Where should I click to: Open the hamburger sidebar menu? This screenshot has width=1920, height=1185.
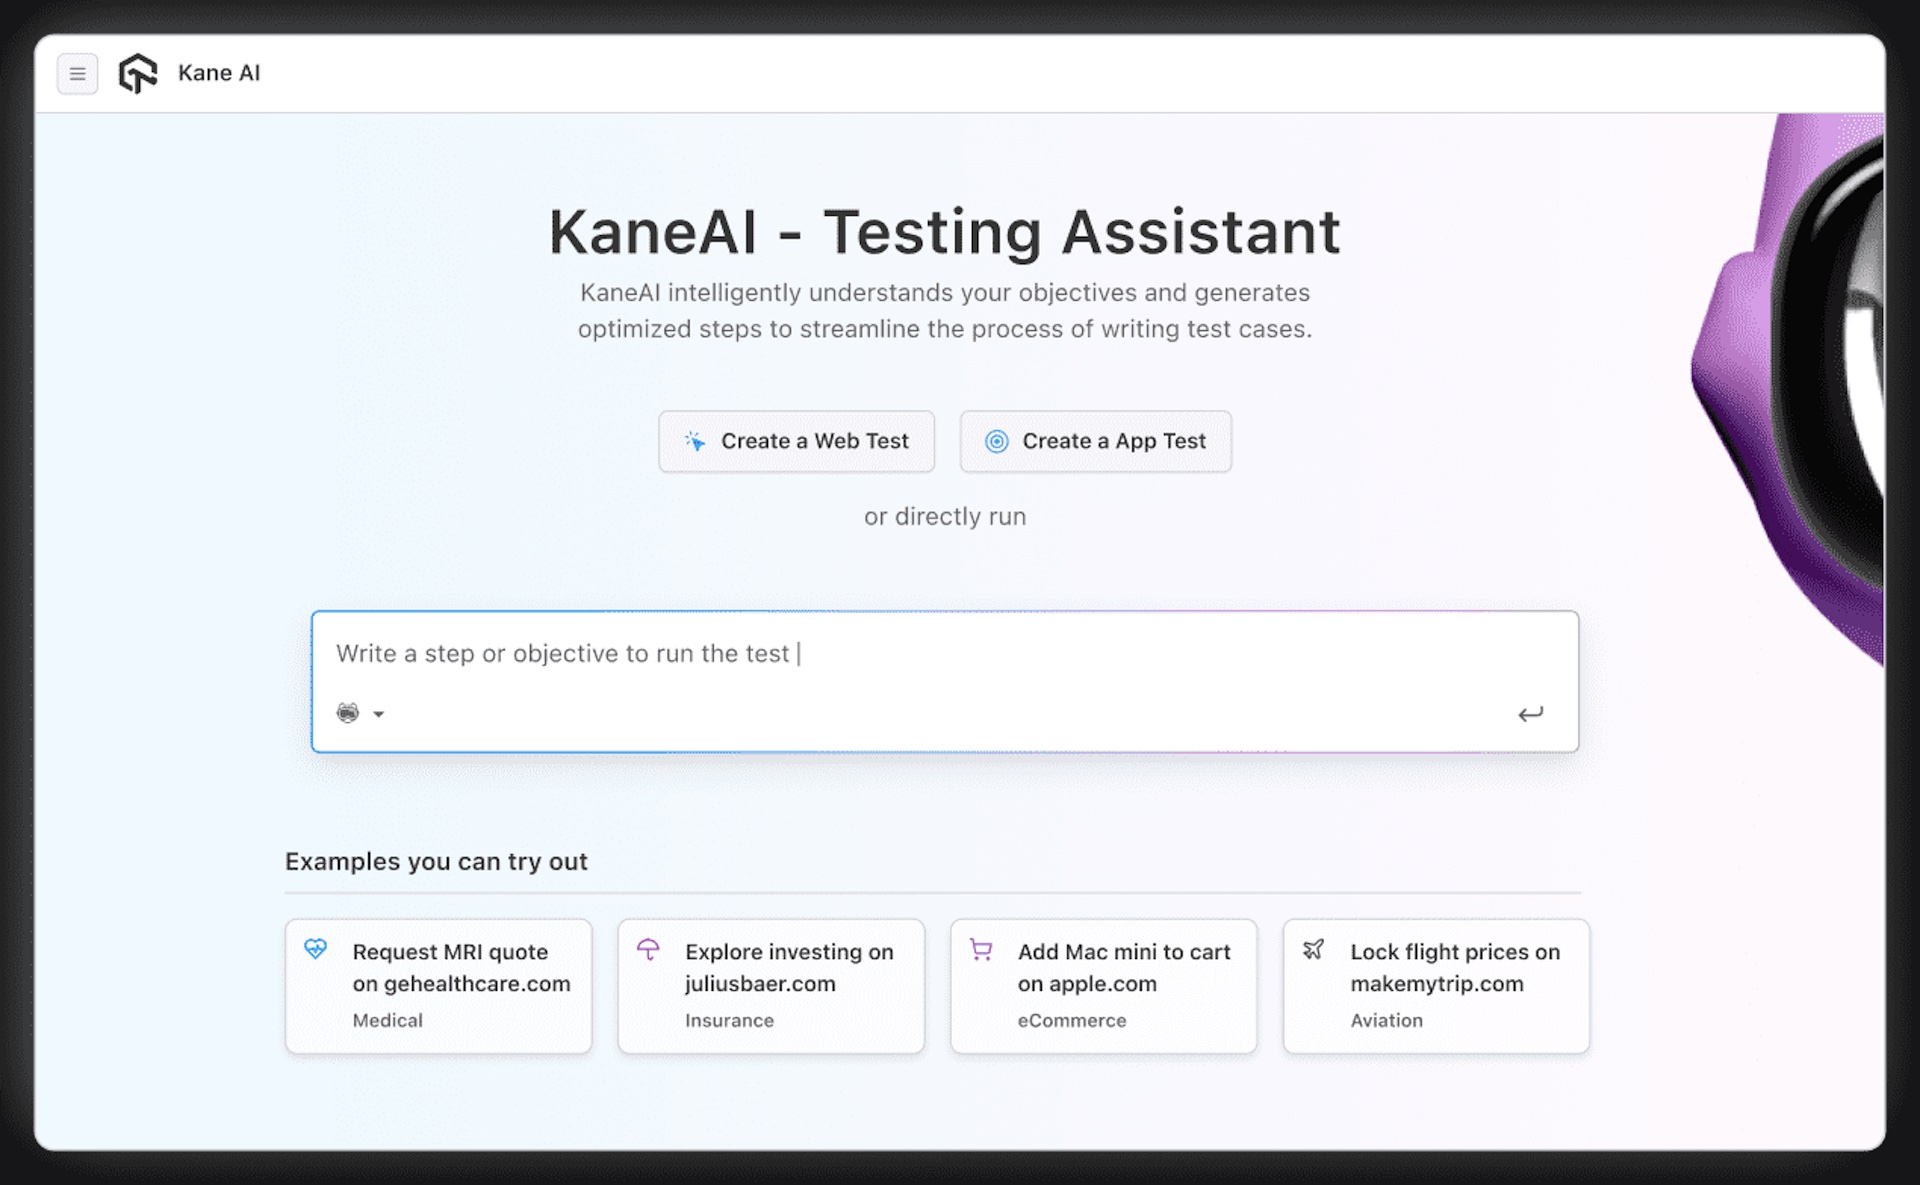[x=77, y=73]
